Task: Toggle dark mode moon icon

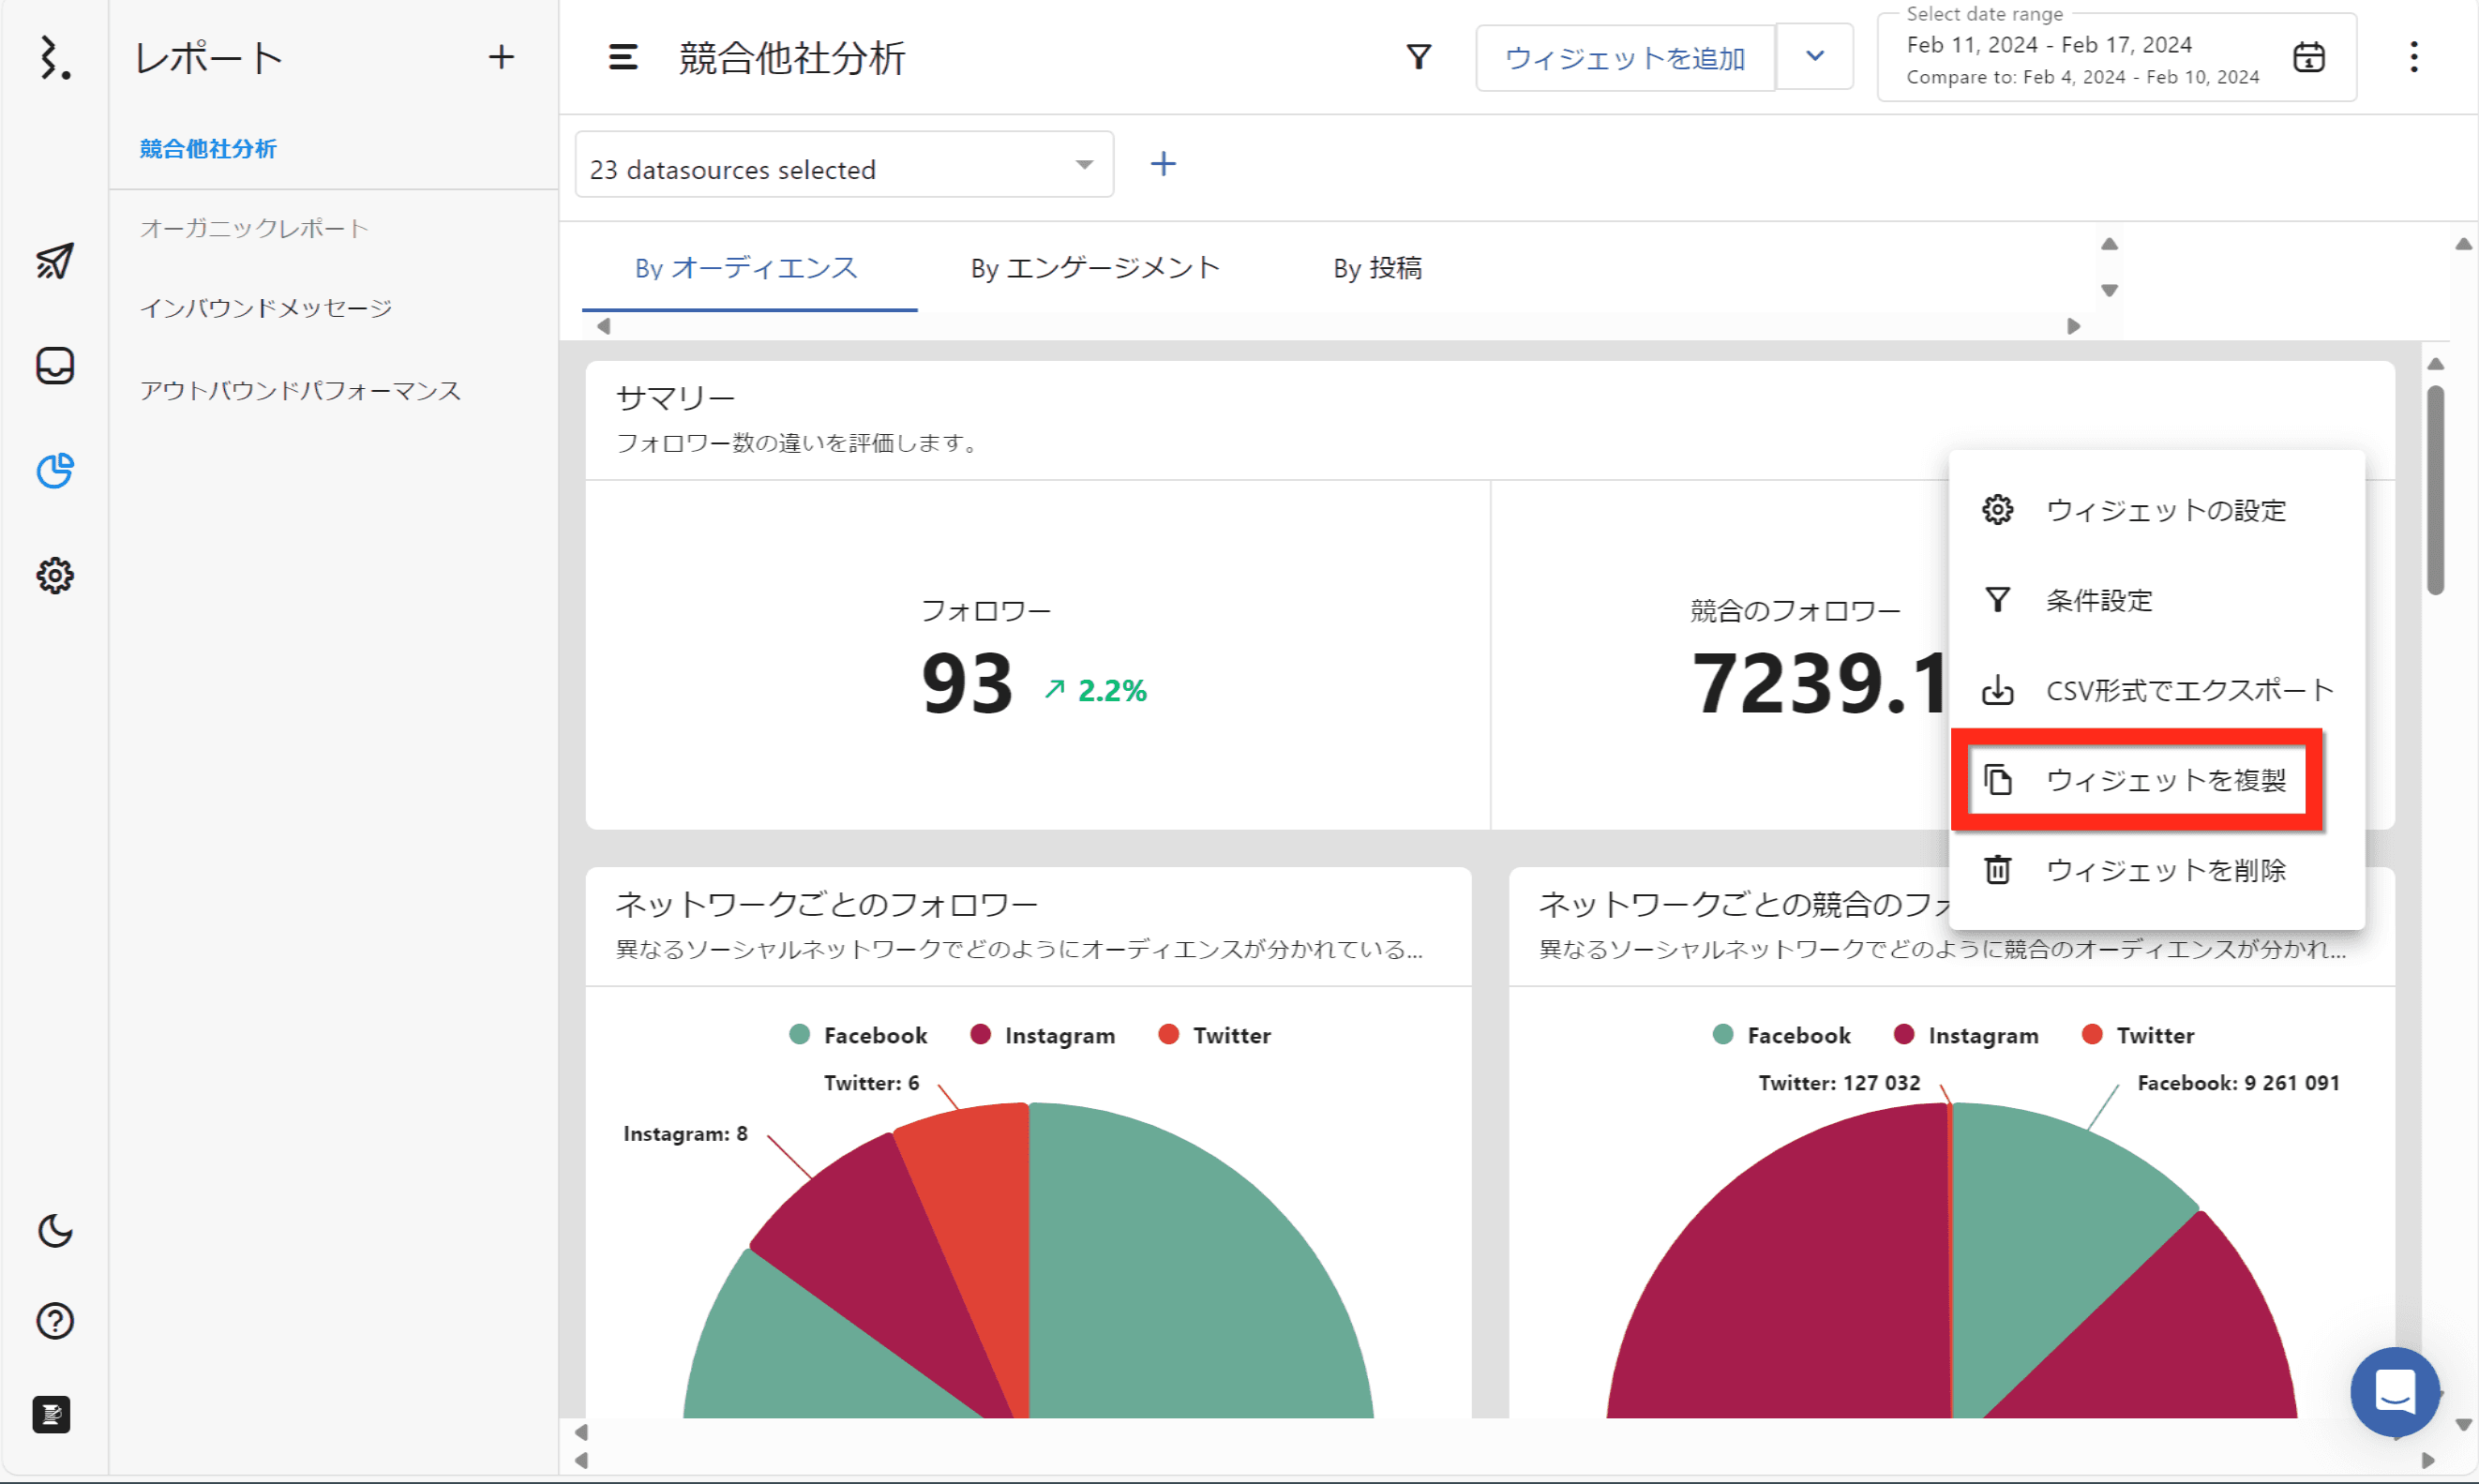Action: pyautogui.click(x=54, y=1231)
